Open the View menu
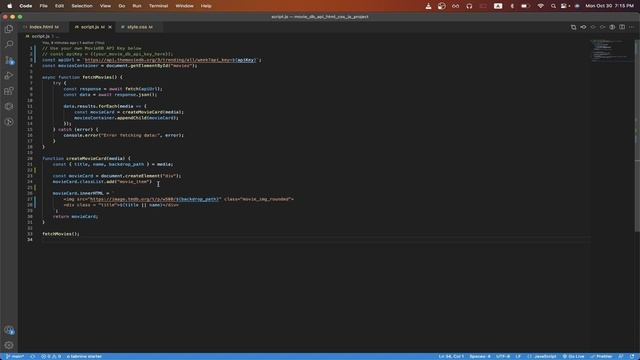640x360 pixels. [105, 6]
